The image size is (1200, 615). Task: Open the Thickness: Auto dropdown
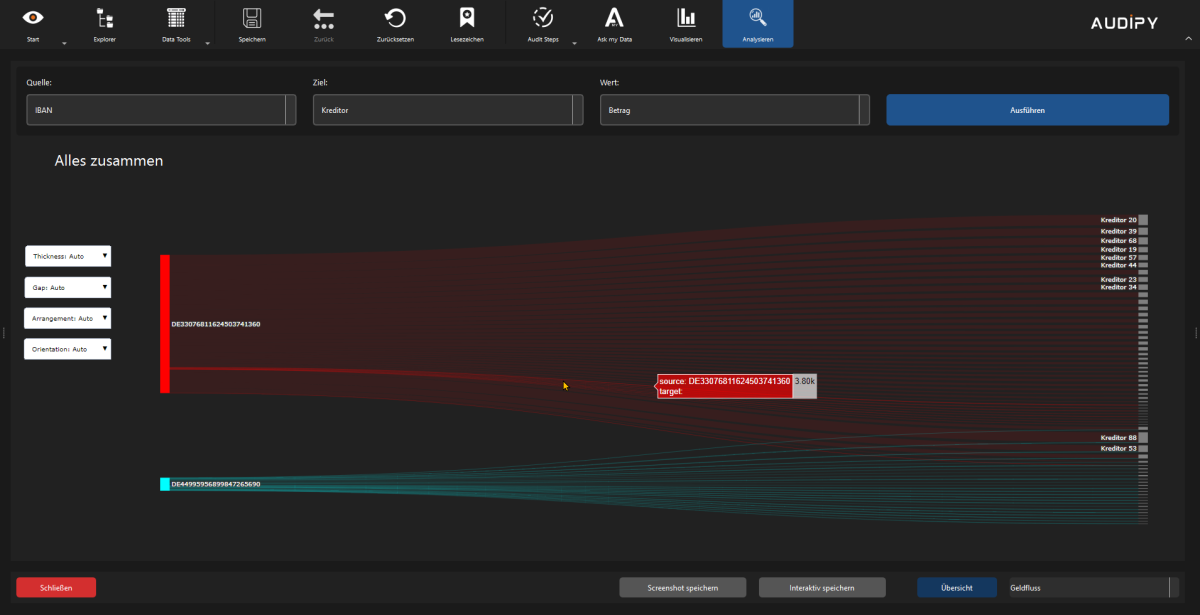(68, 257)
